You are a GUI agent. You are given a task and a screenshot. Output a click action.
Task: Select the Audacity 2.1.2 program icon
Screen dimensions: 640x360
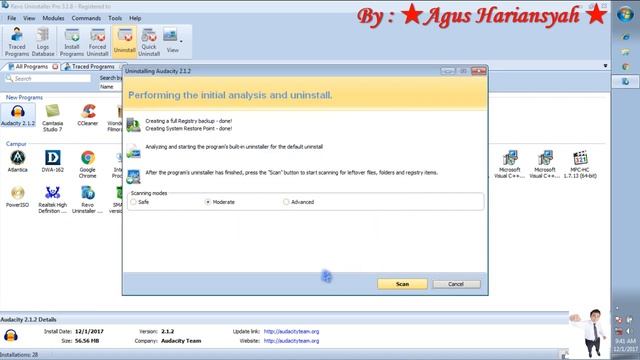tap(18, 116)
